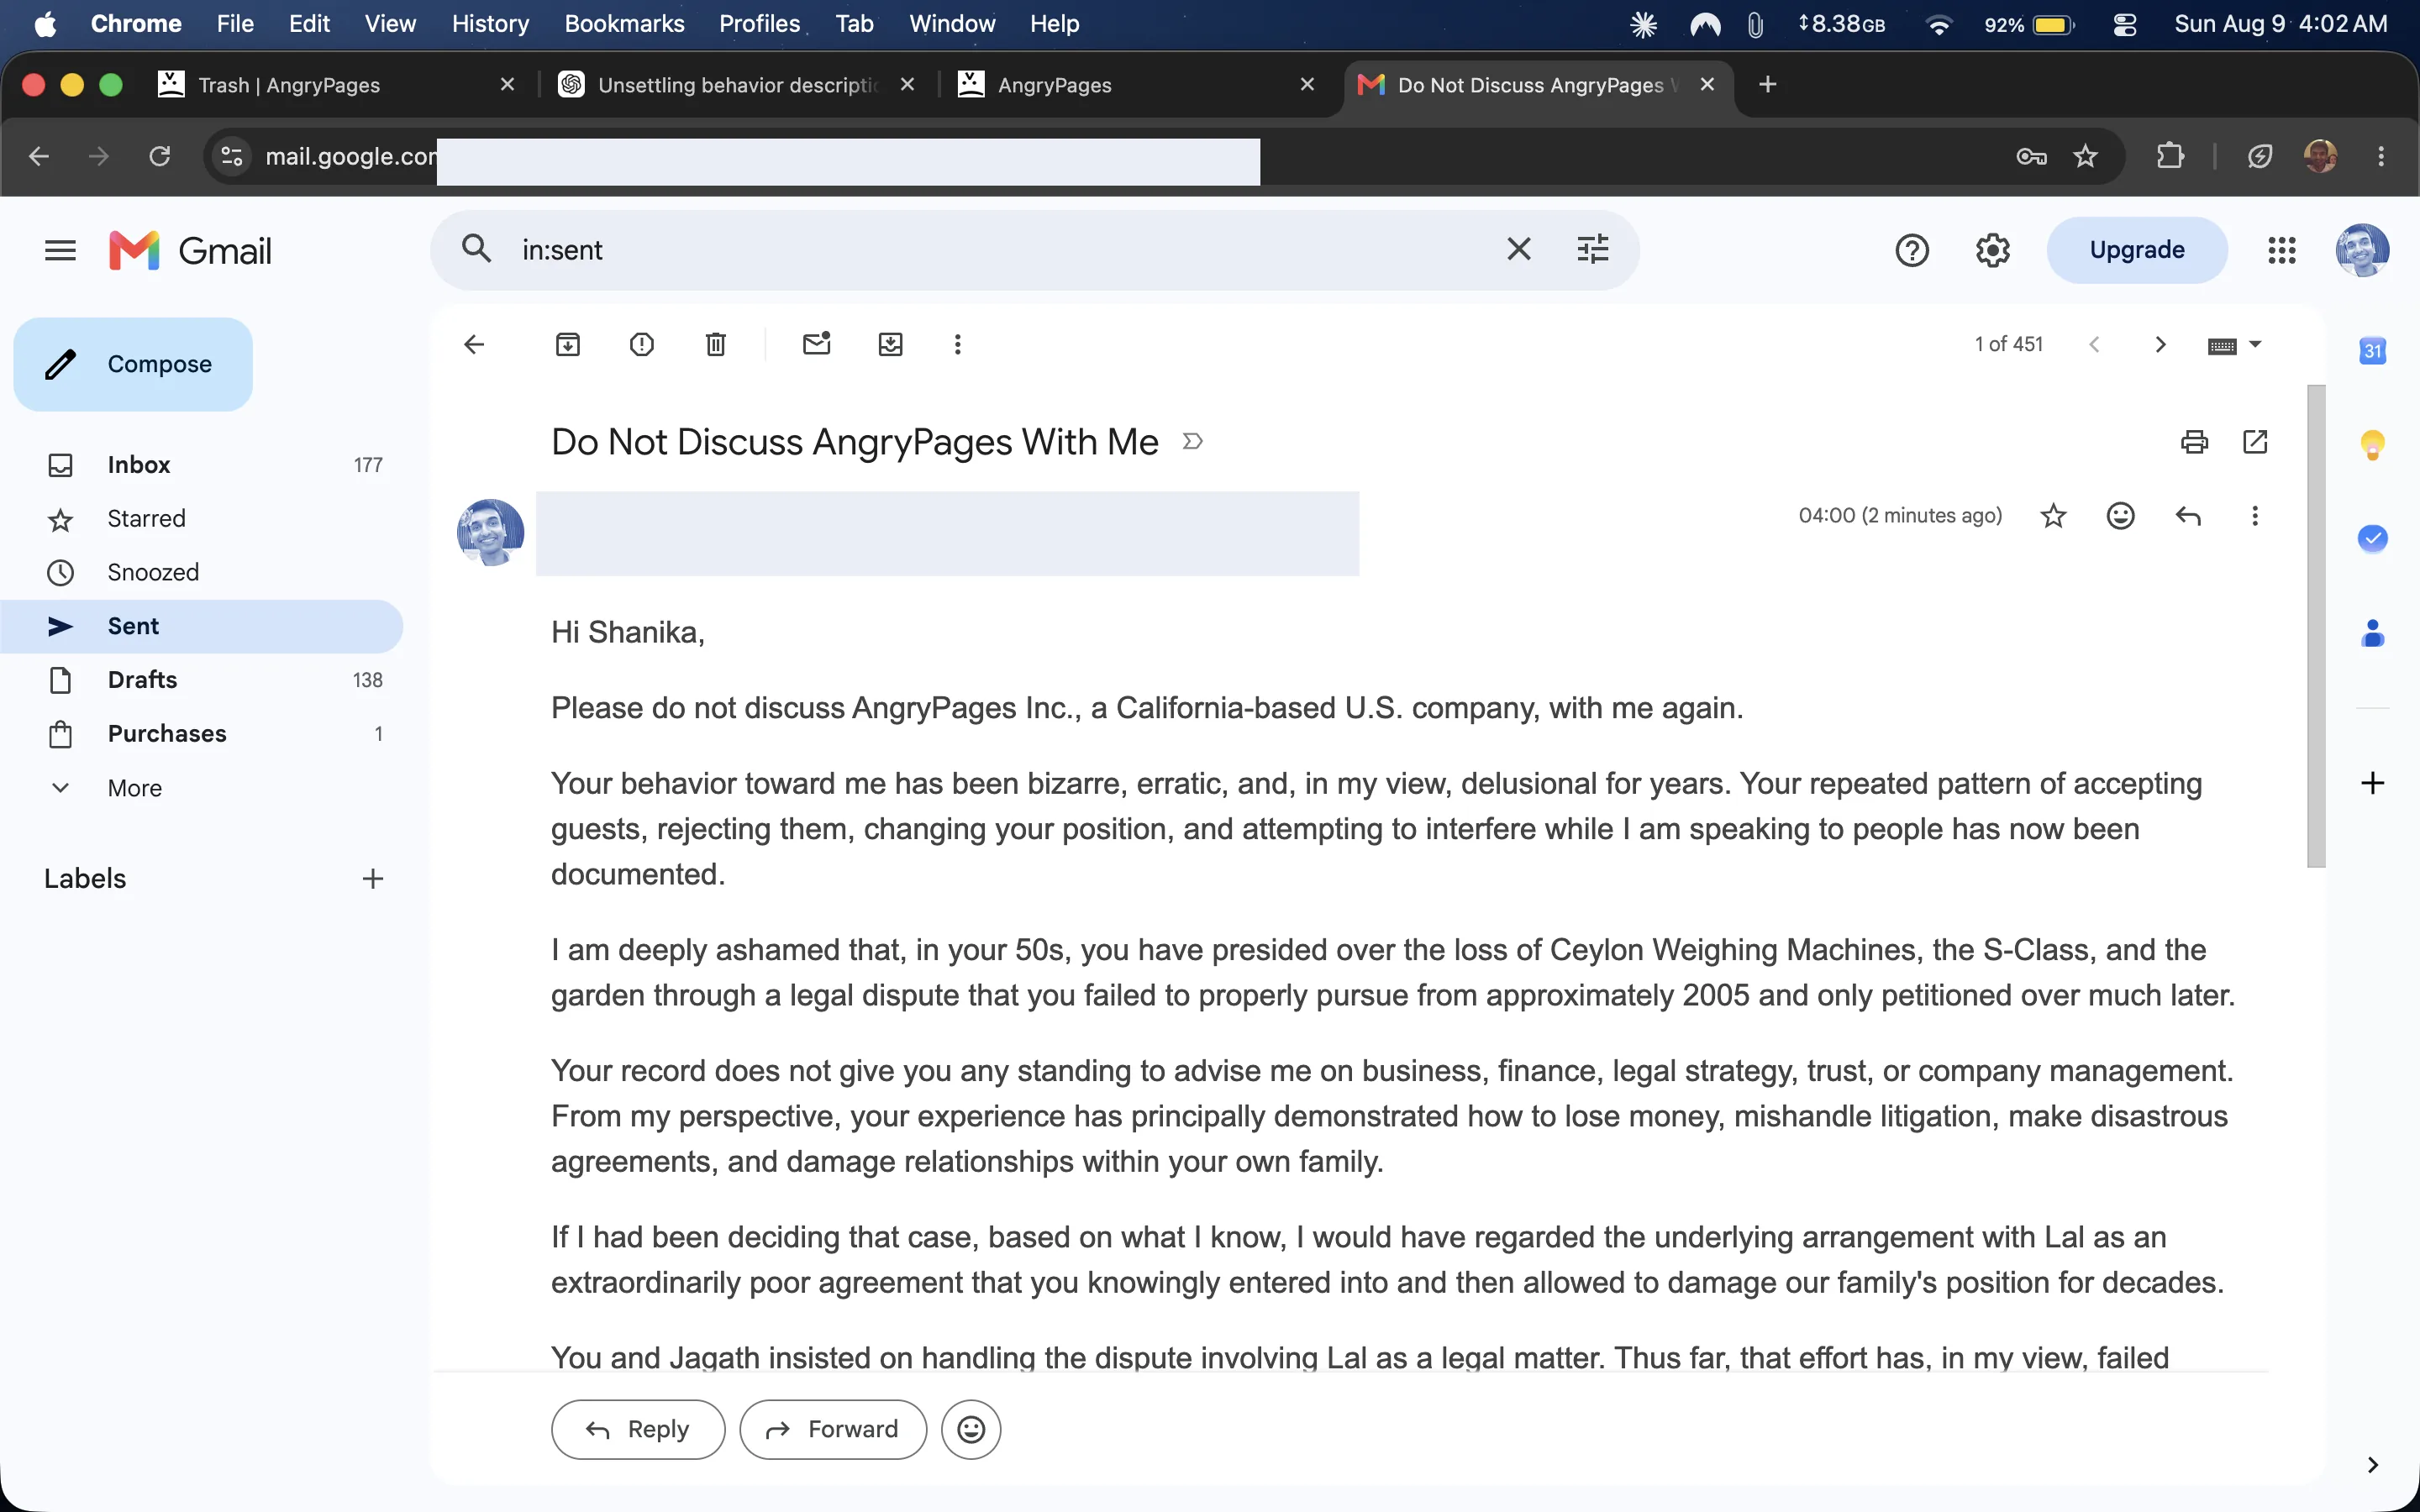Image resolution: width=2420 pixels, height=1512 pixels.
Task: Print all with the printer icon
Action: pos(2194,442)
